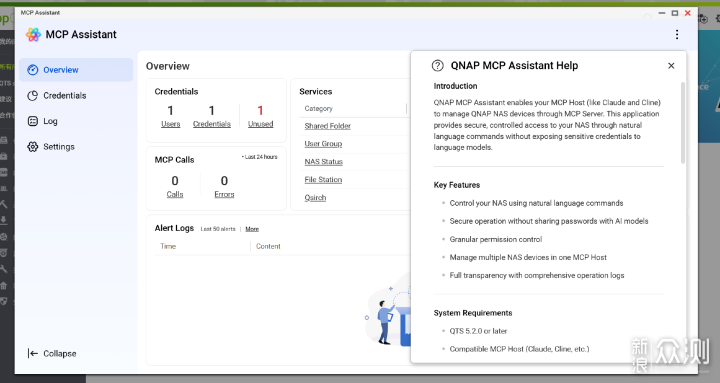Viewport: 720px width, 383px height.
Task: Click the help panel vertical scrollbar
Action: [x=683, y=123]
